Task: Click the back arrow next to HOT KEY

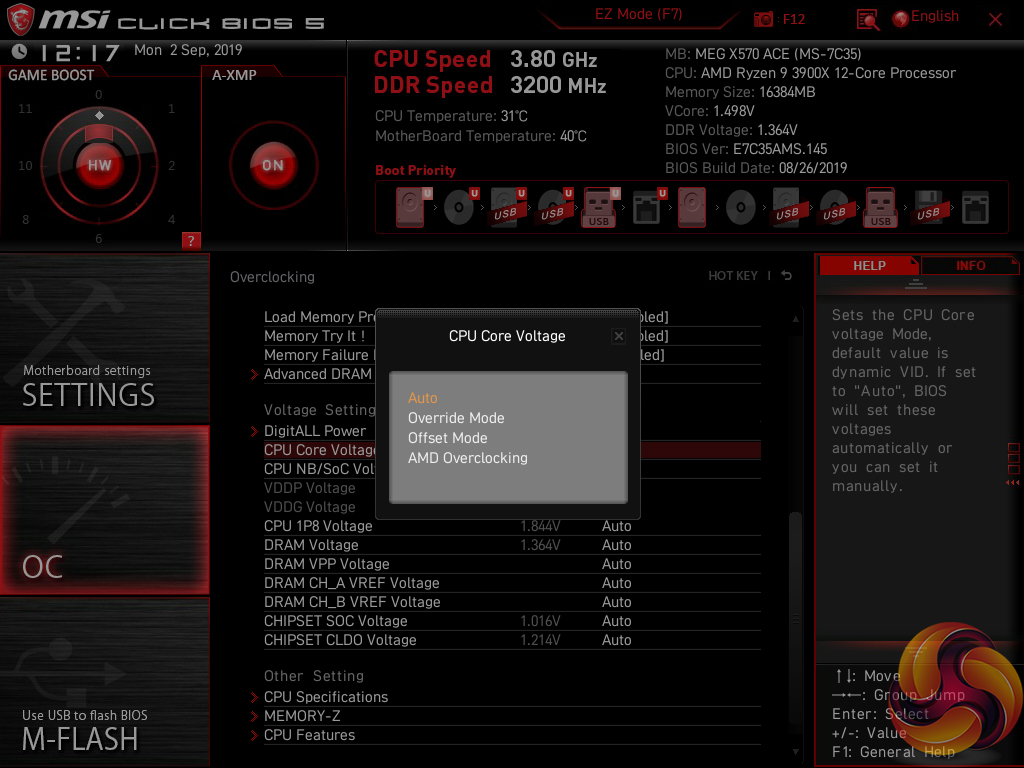Action: tap(787, 276)
